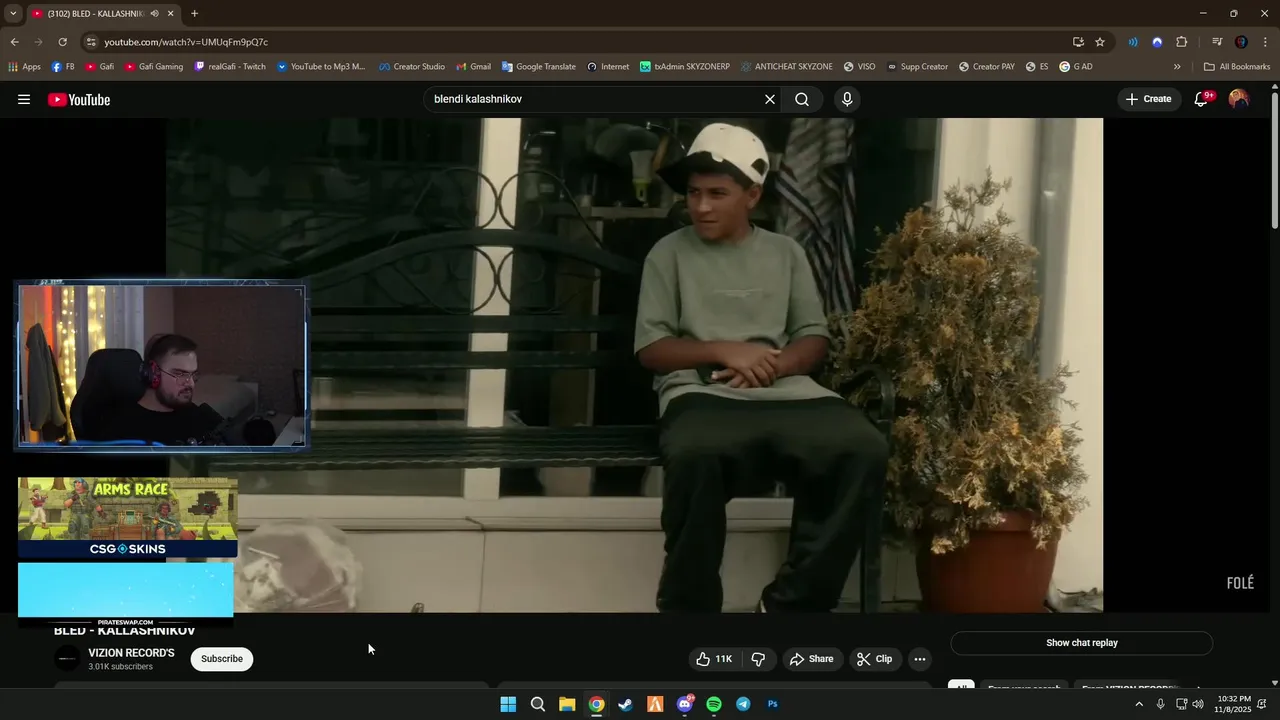Open the taskbar clock and date
This screenshot has width=1280, height=720.
tap(1233, 704)
